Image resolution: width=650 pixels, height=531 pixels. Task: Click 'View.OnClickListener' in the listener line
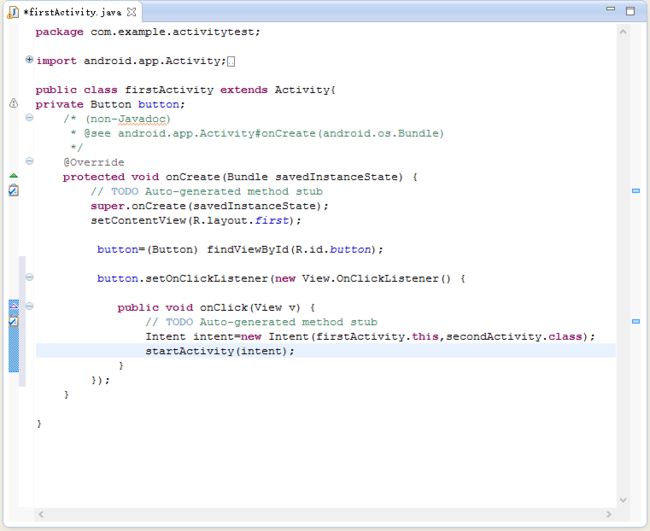371,279
